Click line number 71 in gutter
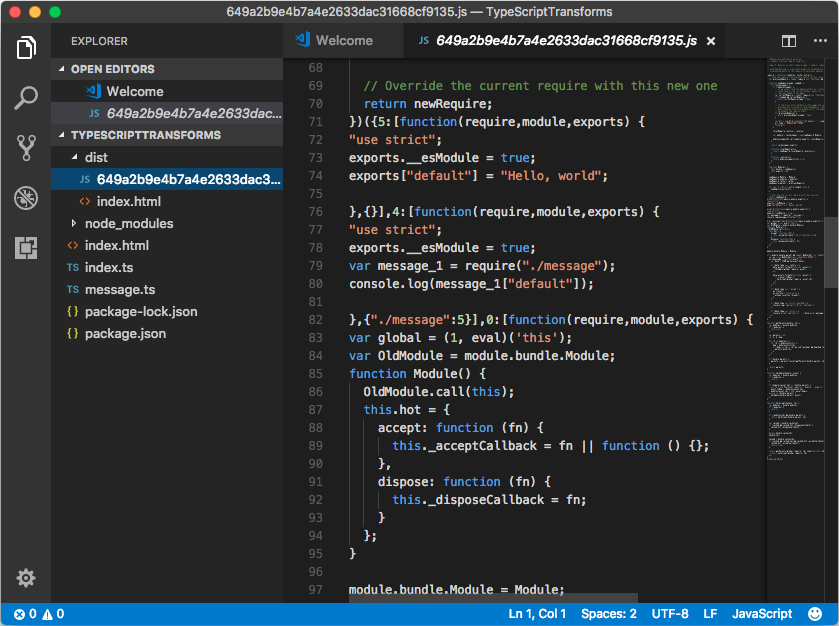Viewport: 839px width, 626px height. tap(316, 121)
